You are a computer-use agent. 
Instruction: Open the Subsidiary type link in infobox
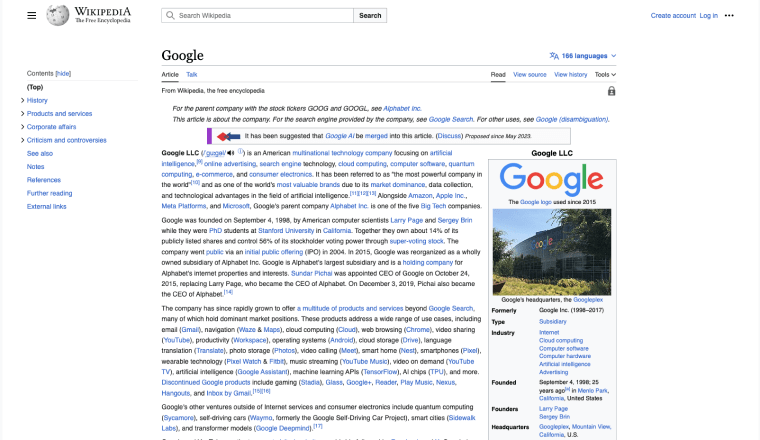(553, 322)
